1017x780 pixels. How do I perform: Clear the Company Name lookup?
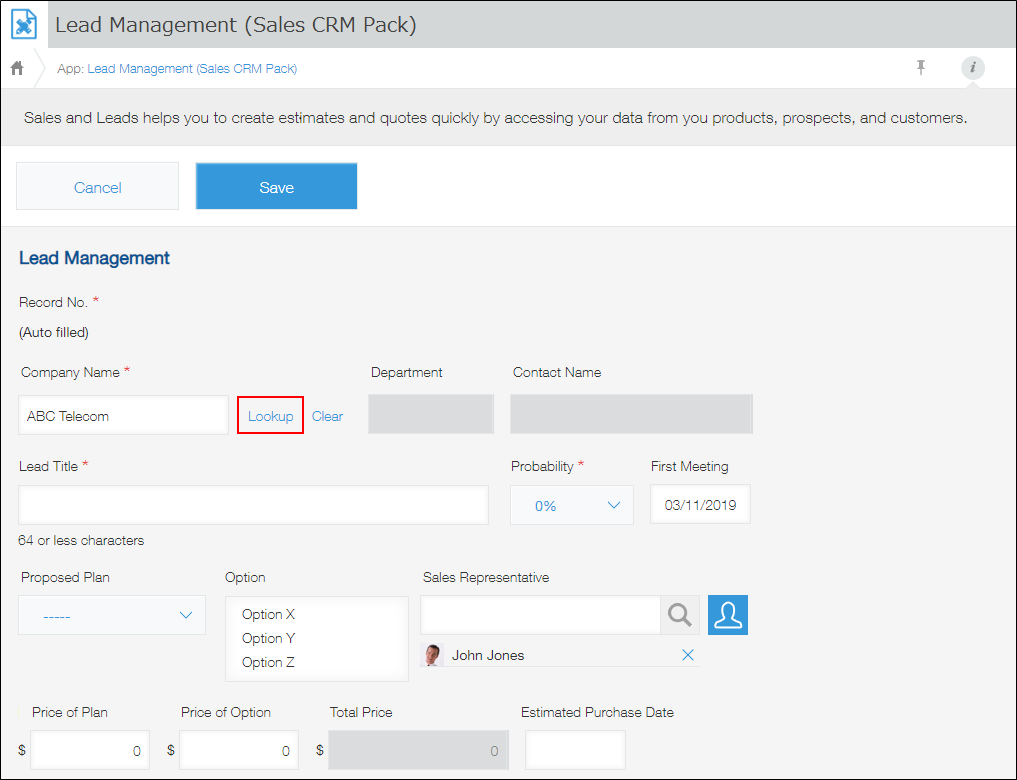click(x=328, y=416)
